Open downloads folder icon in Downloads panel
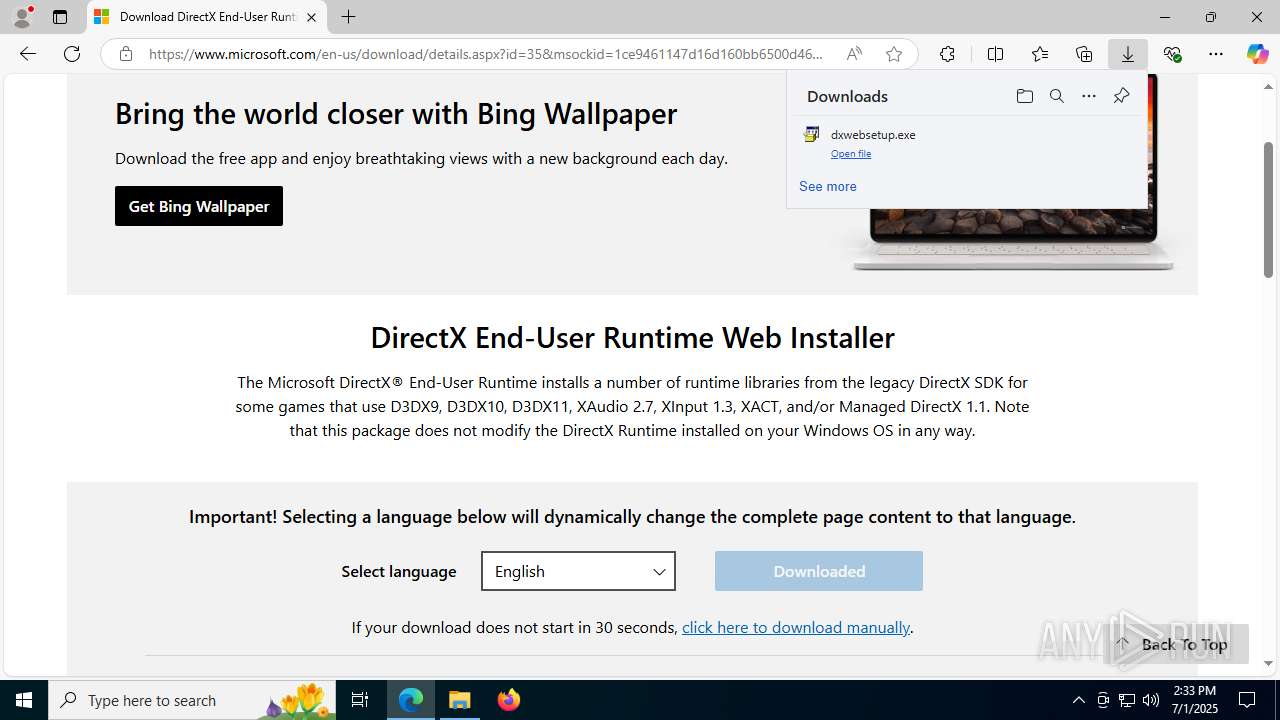Image resolution: width=1280 pixels, height=720 pixels. click(1024, 96)
